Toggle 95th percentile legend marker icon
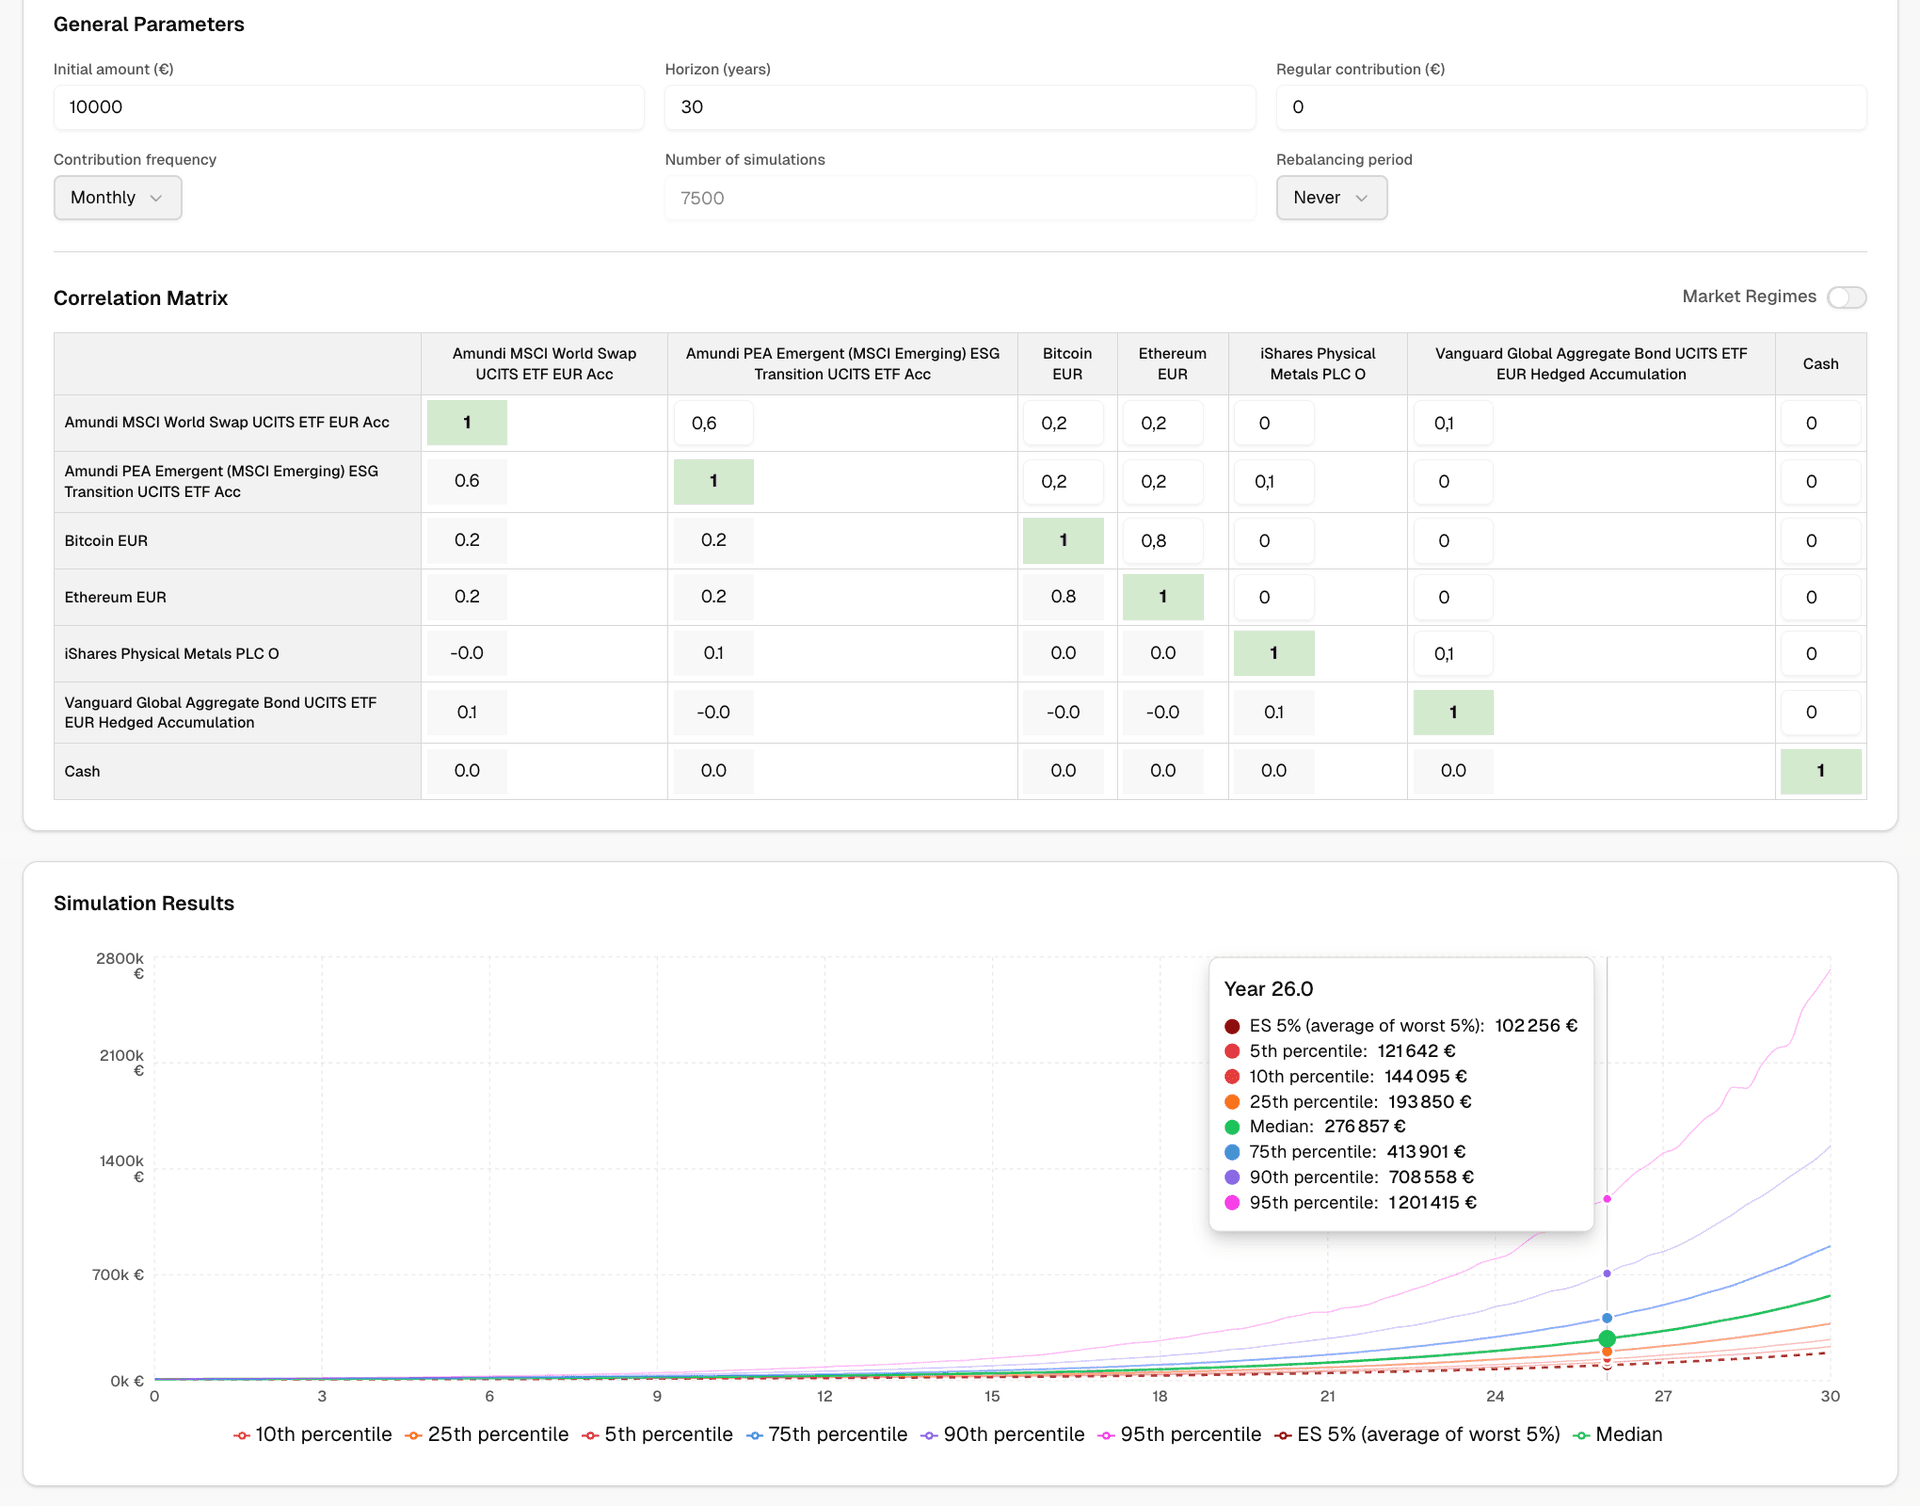Image resolution: width=1920 pixels, height=1506 pixels. (x=1106, y=1435)
